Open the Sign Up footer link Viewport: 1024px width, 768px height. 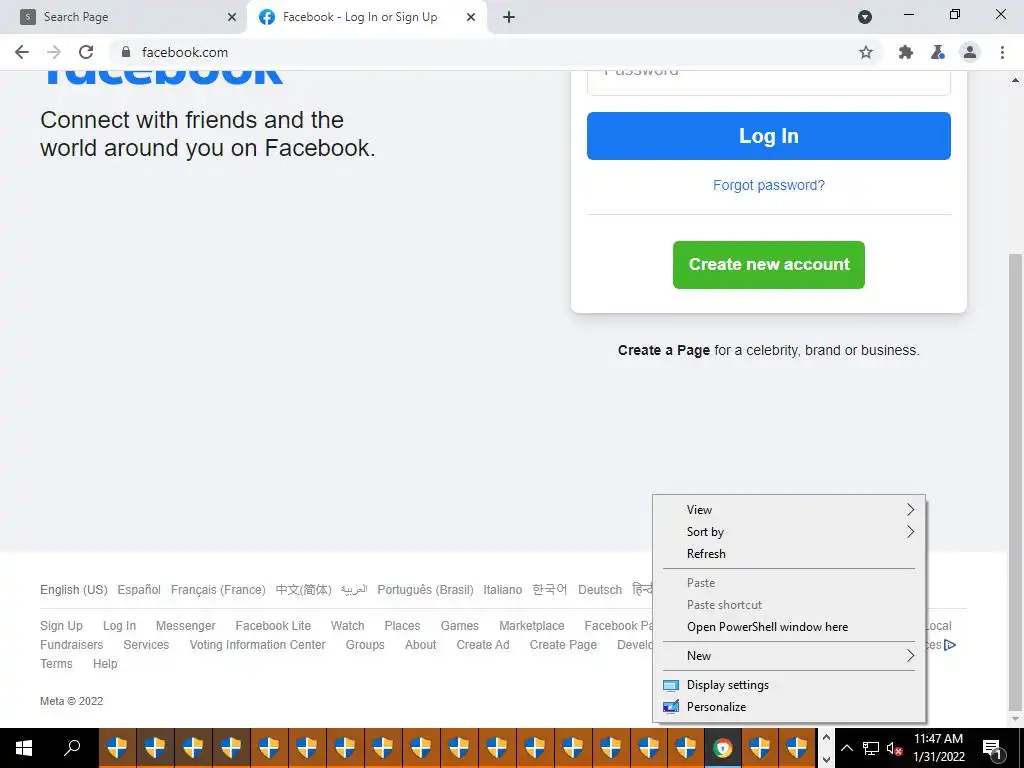(x=61, y=626)
